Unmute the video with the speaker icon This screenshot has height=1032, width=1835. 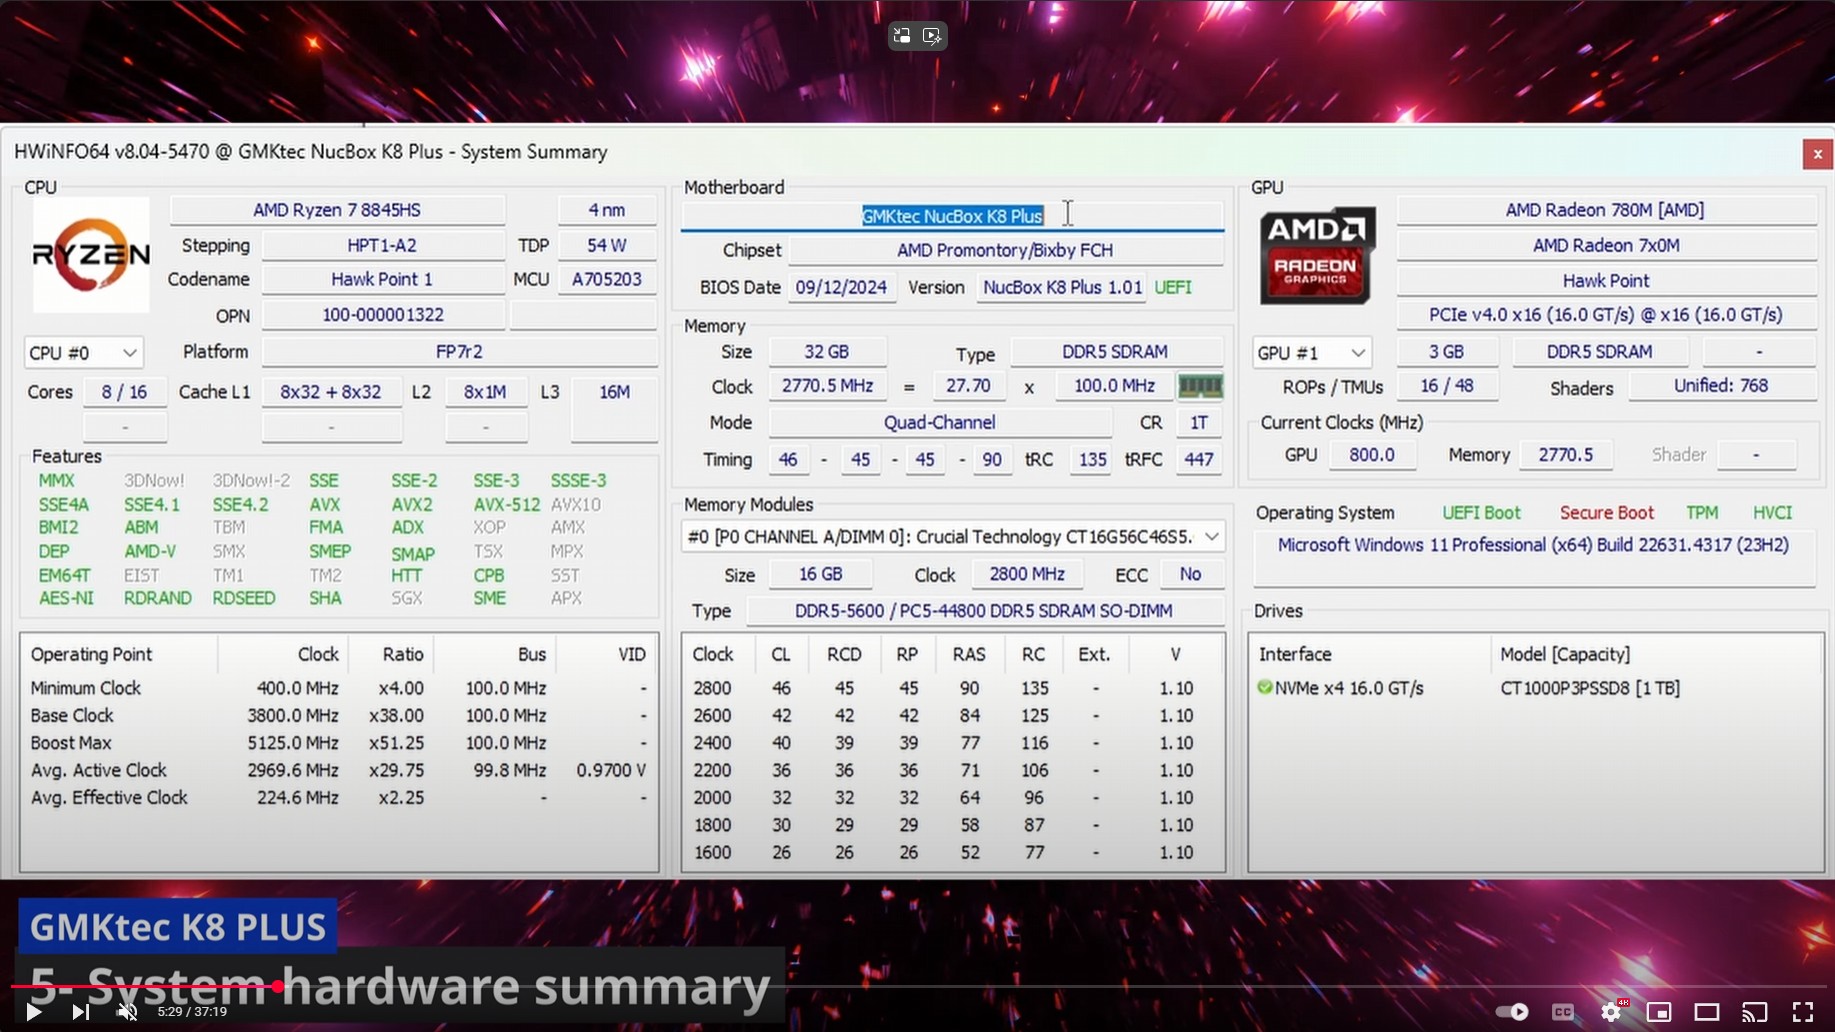click(127, 1011)
